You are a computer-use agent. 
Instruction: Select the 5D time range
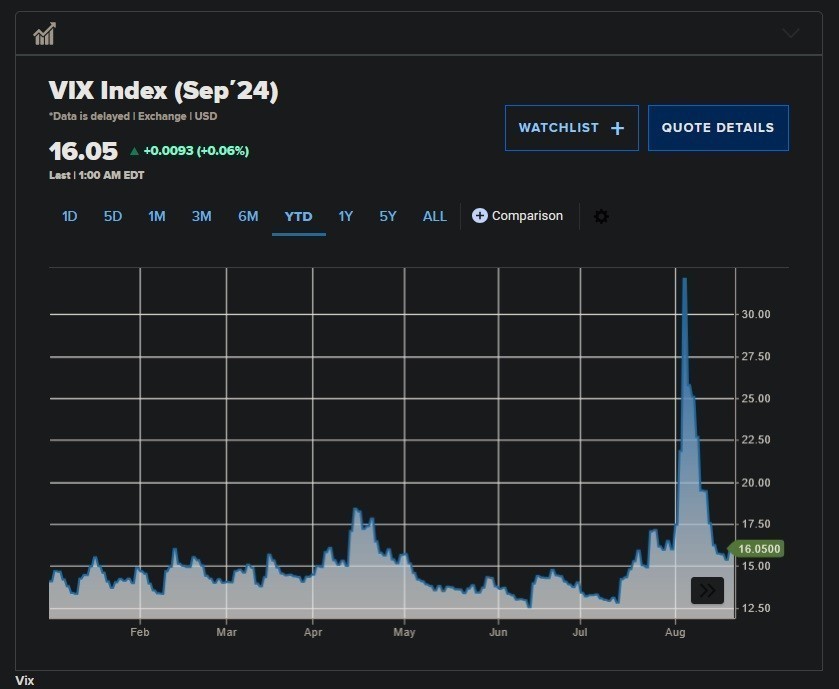pyautogui.click(x=113, y=216)
